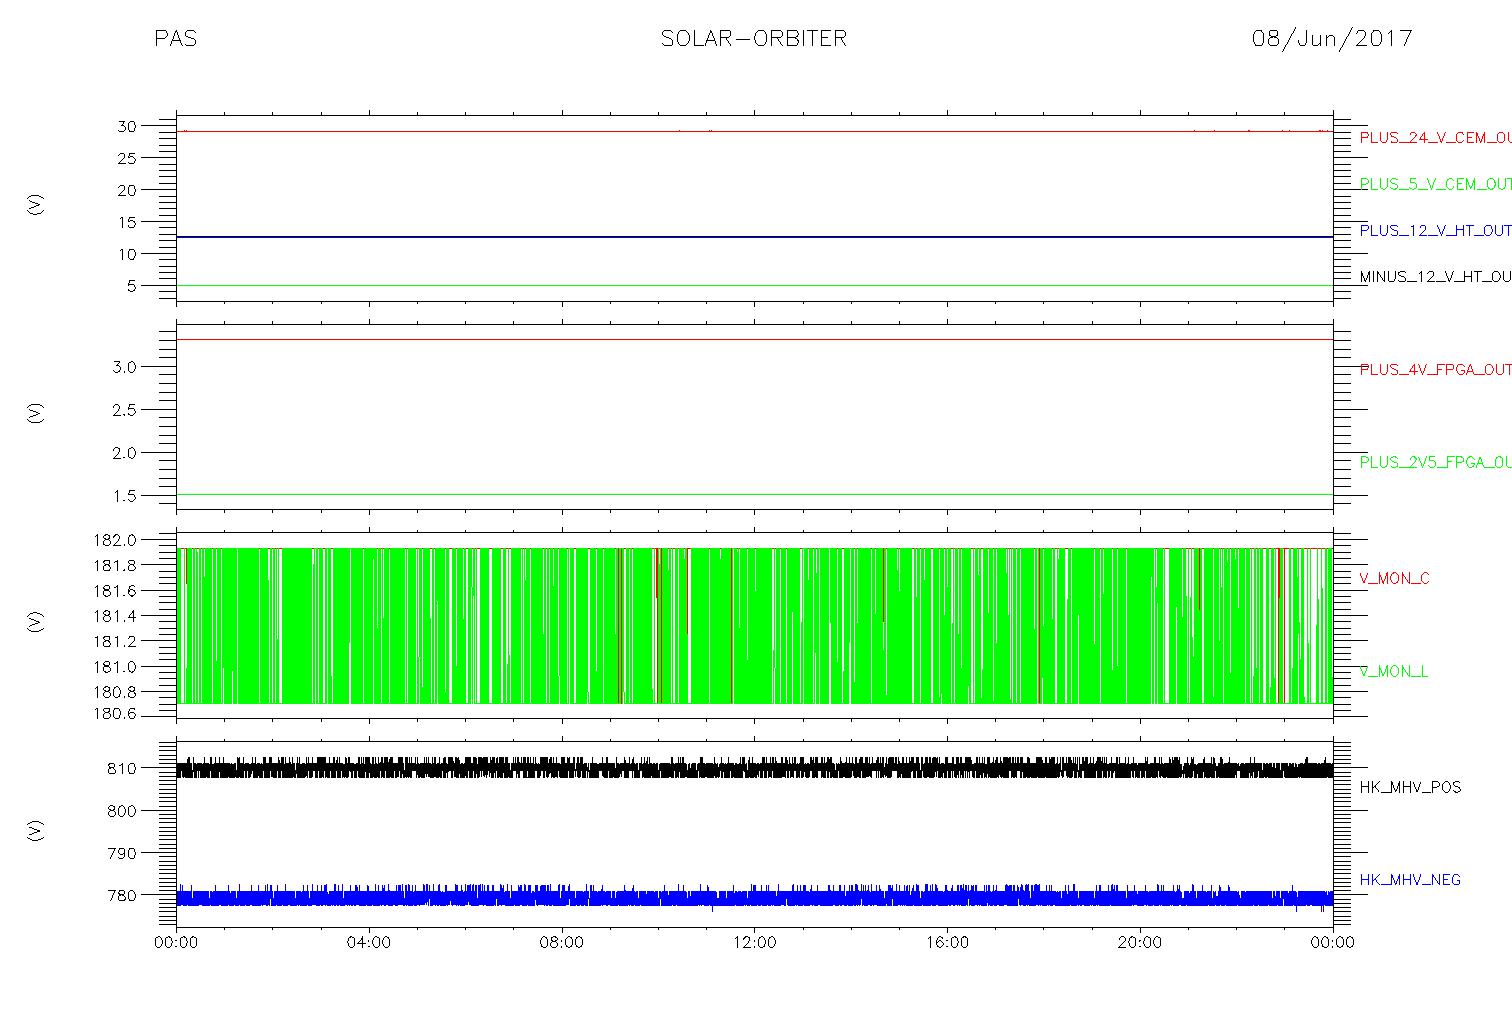The width and height of the screenshot is (1512, 1020).
Task: Select the PLUS_5_V_CEM_OUT legend label
Action: [x=1435, y=184]
